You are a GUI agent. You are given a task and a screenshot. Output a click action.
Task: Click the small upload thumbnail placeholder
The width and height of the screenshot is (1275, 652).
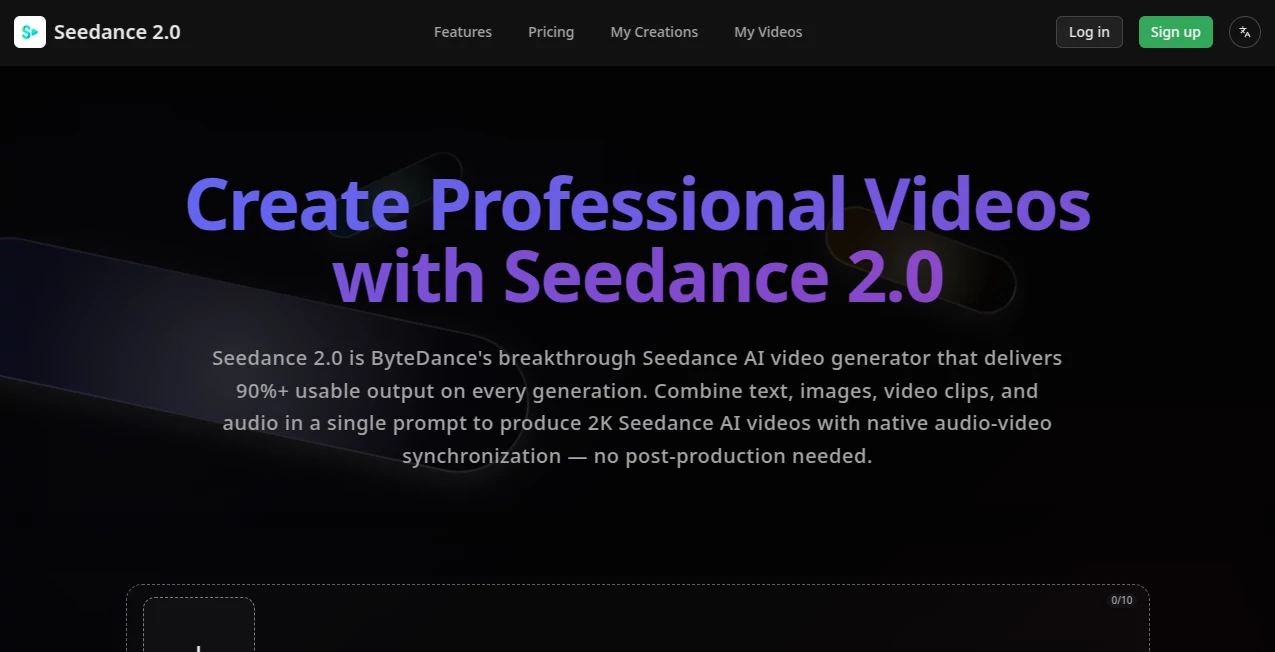coord(198,630)
